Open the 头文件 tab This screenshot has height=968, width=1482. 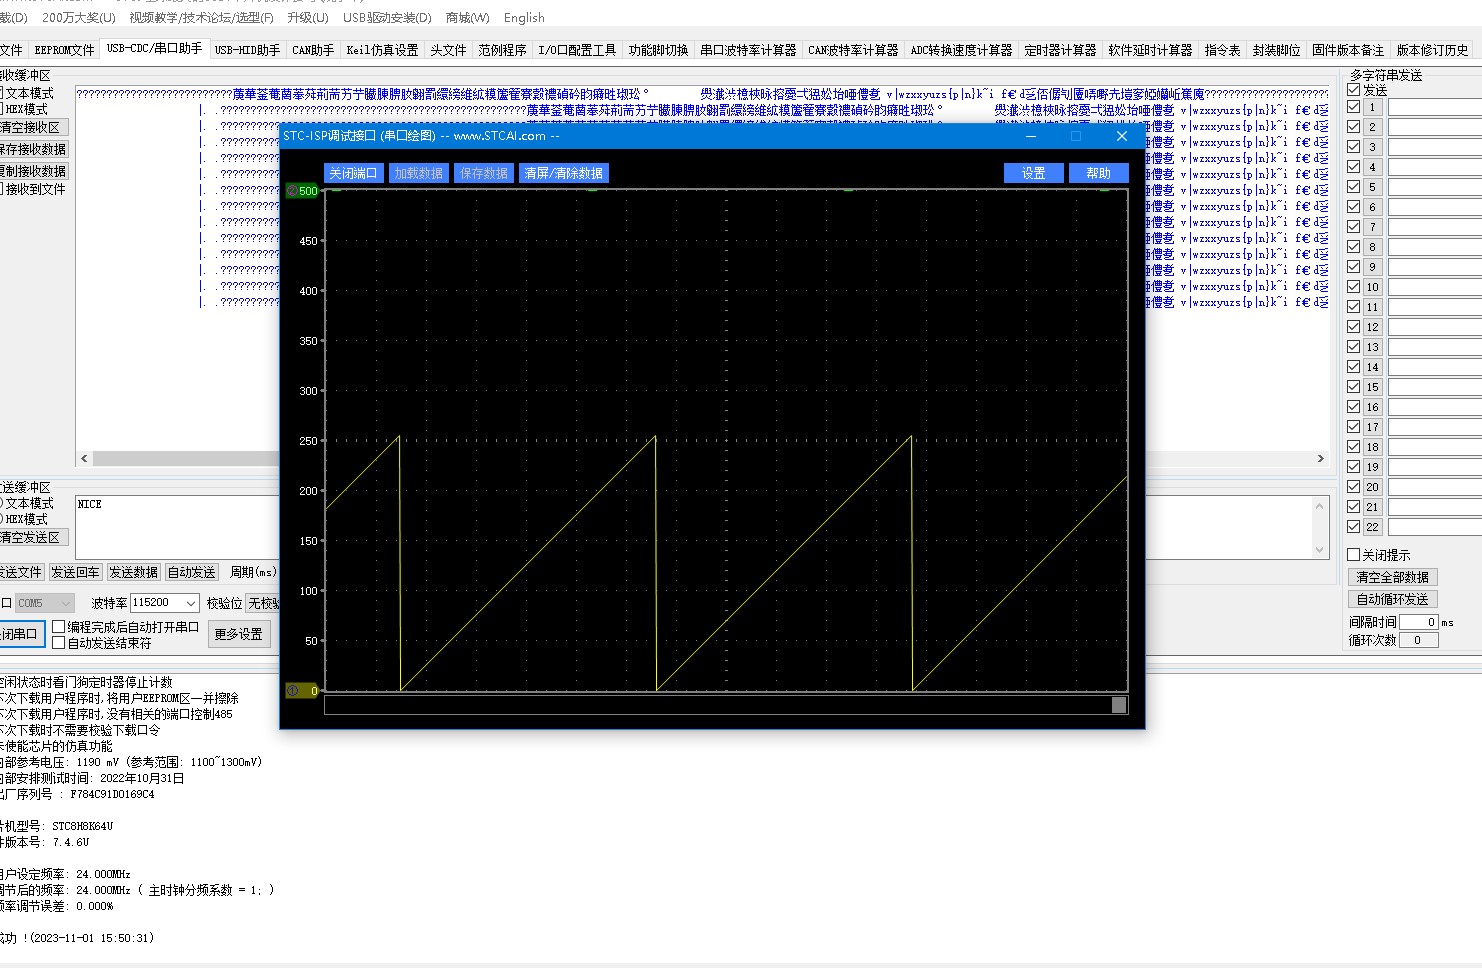pos(448,49)
